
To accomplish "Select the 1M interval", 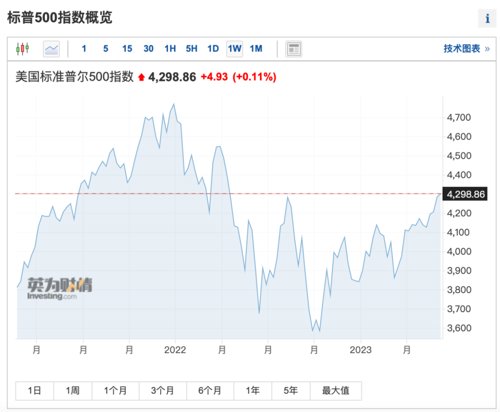I will [x=256, y=49].
